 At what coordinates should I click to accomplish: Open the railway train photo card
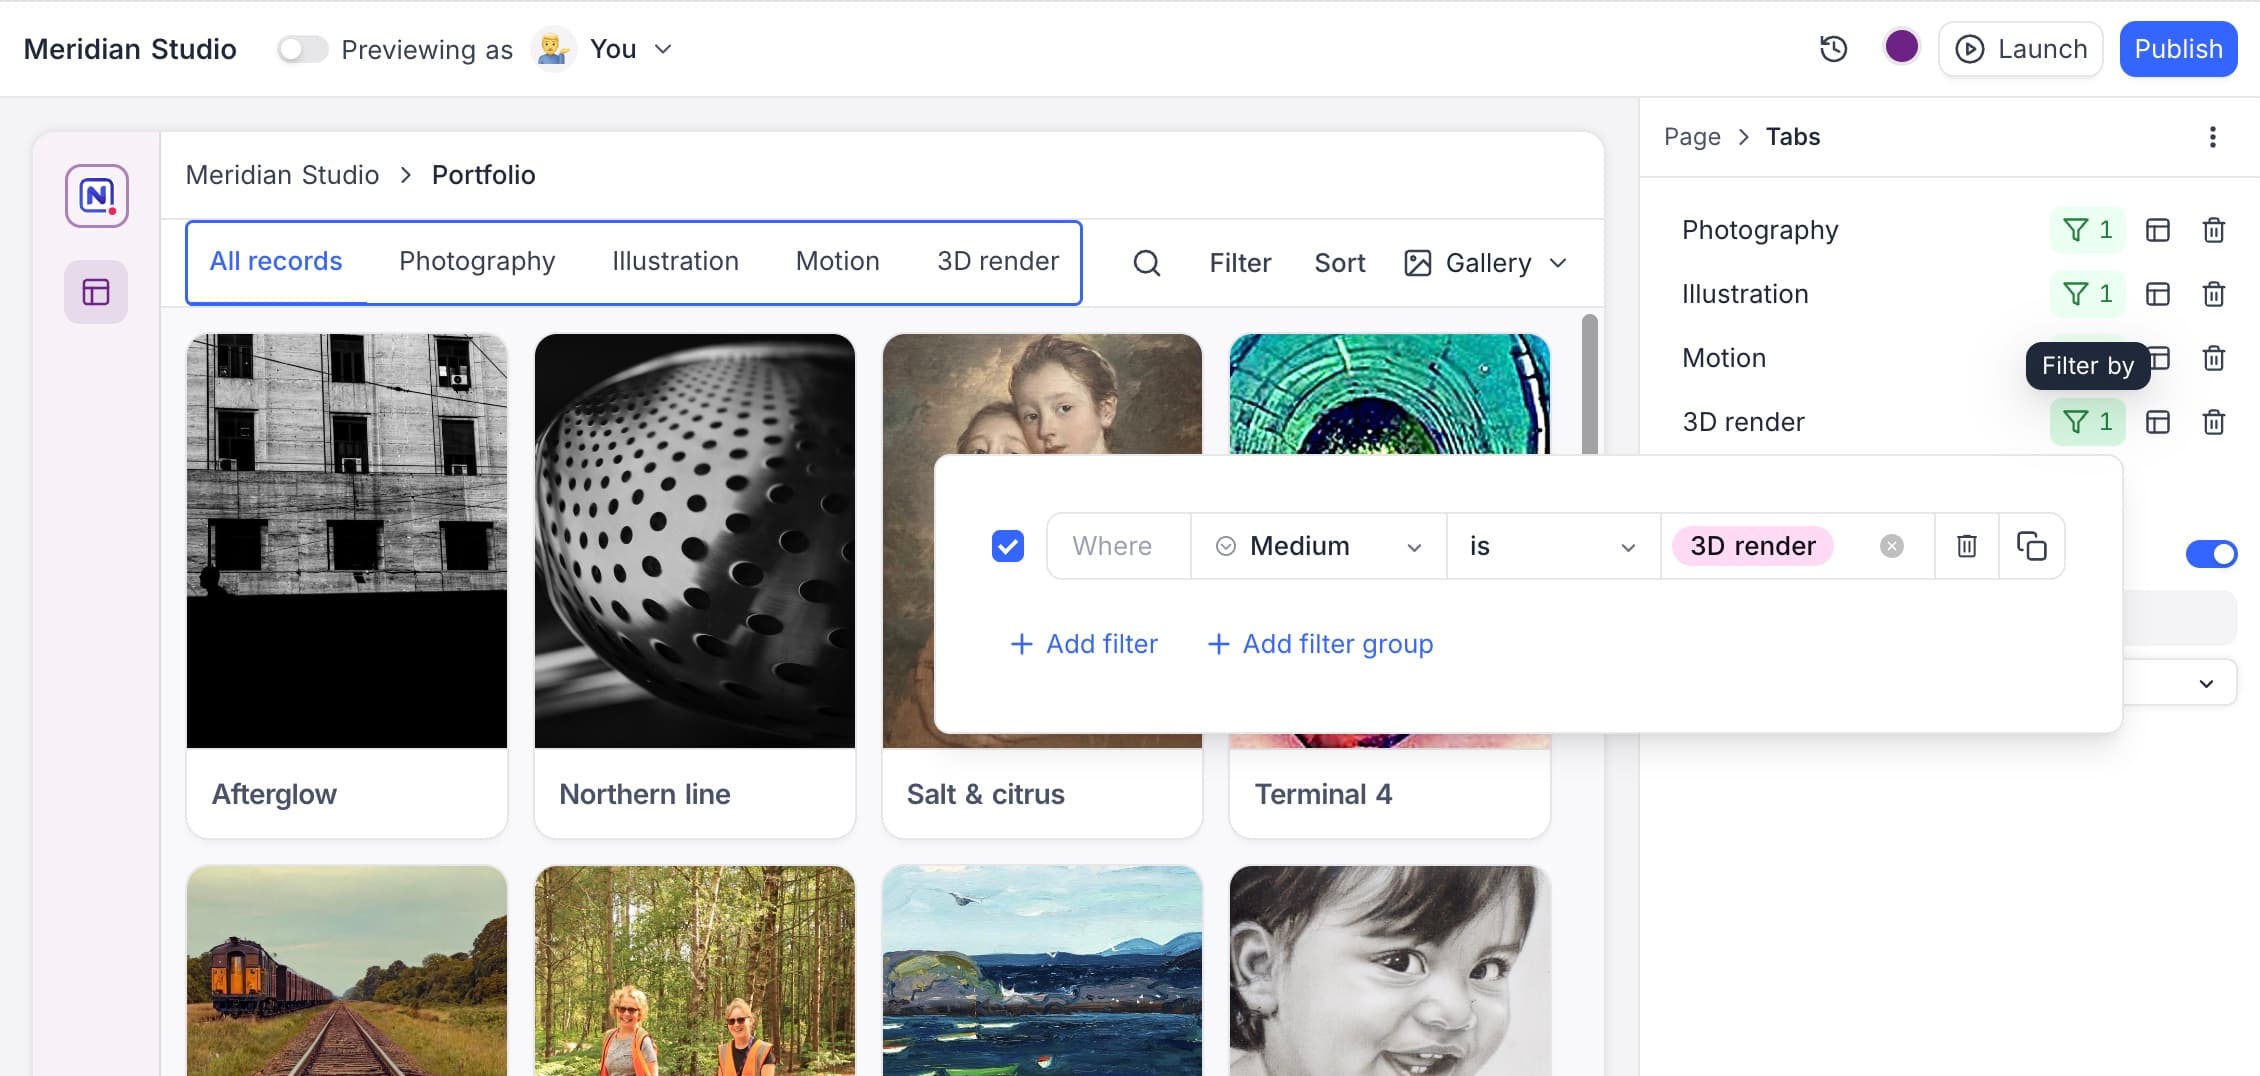point(347,971)
